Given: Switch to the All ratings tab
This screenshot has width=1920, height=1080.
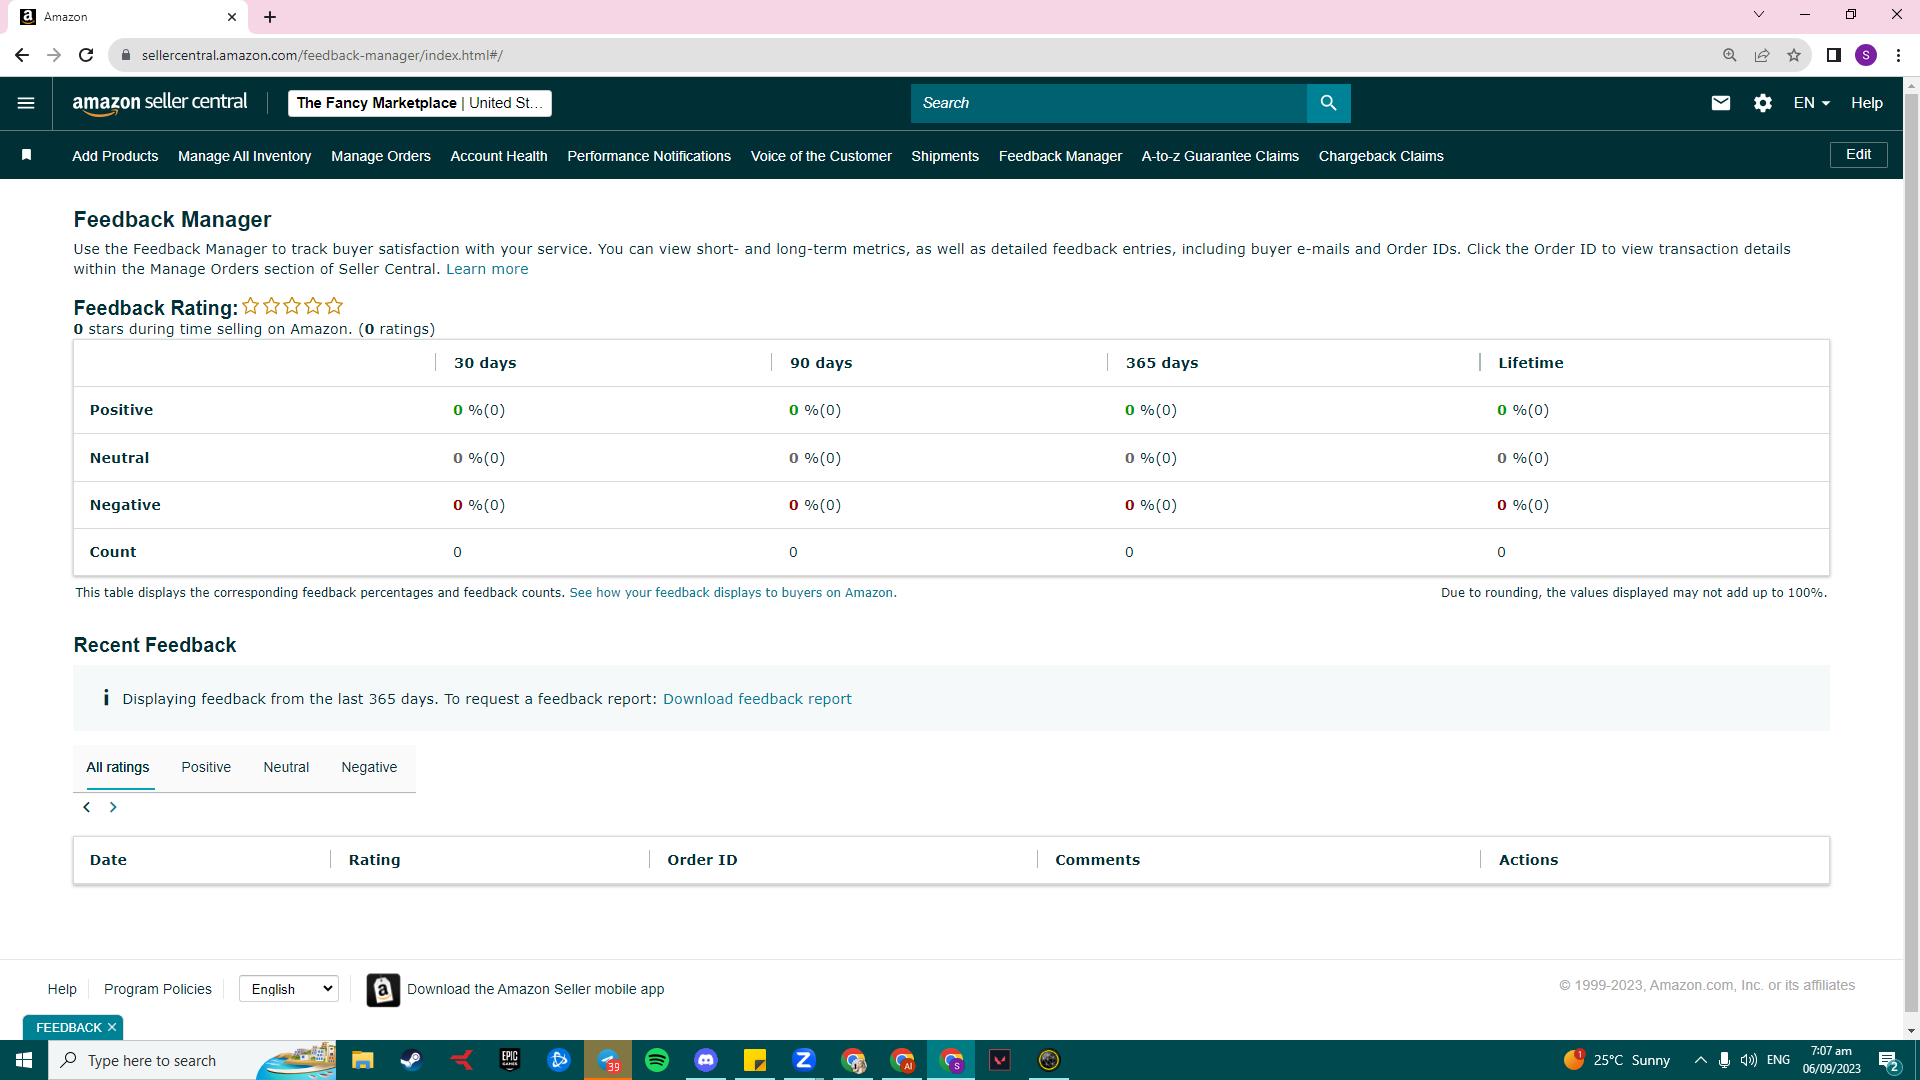Looking at the screenshot, I should [x=118, y=768].
